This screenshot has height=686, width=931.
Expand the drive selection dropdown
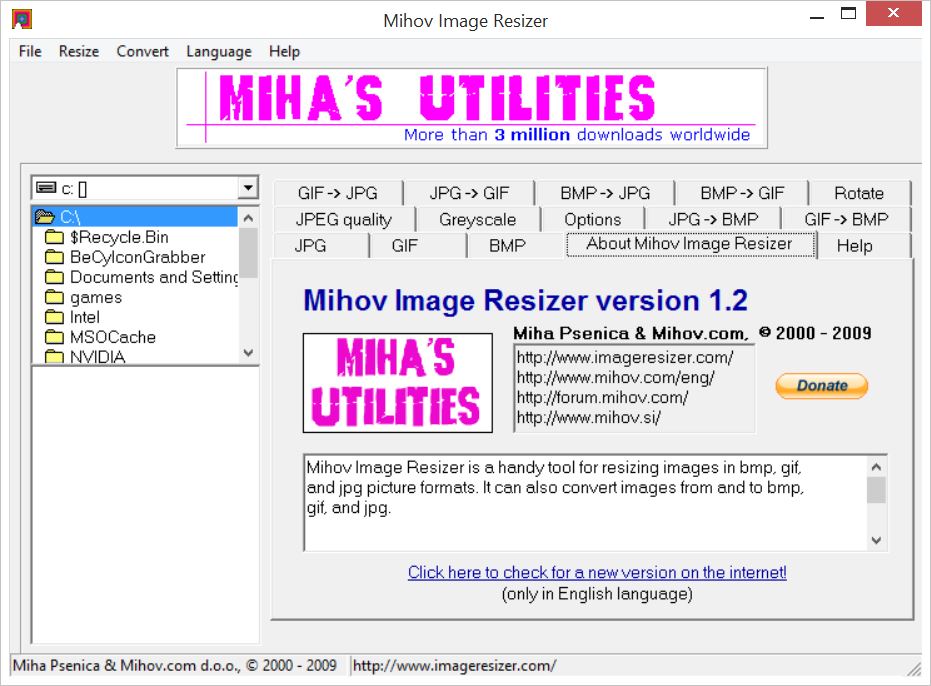pos(248,188)
